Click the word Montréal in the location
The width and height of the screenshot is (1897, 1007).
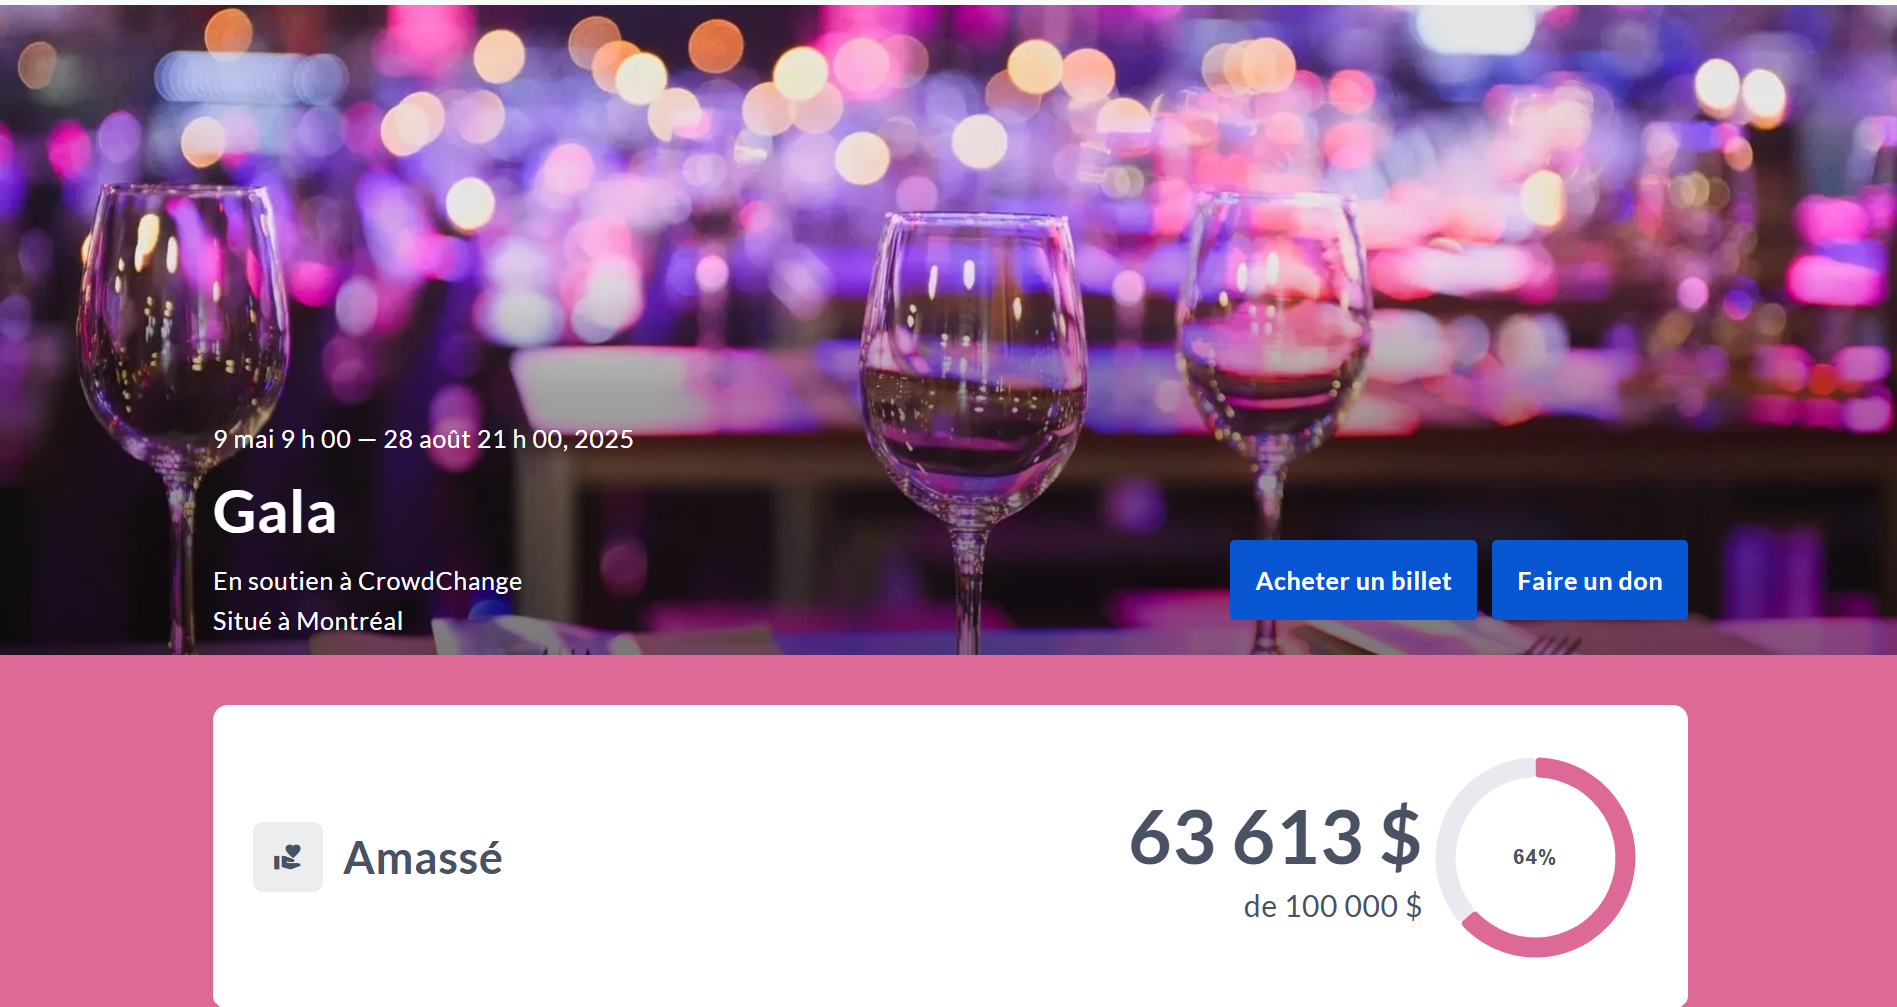click(x=350, y=621)
